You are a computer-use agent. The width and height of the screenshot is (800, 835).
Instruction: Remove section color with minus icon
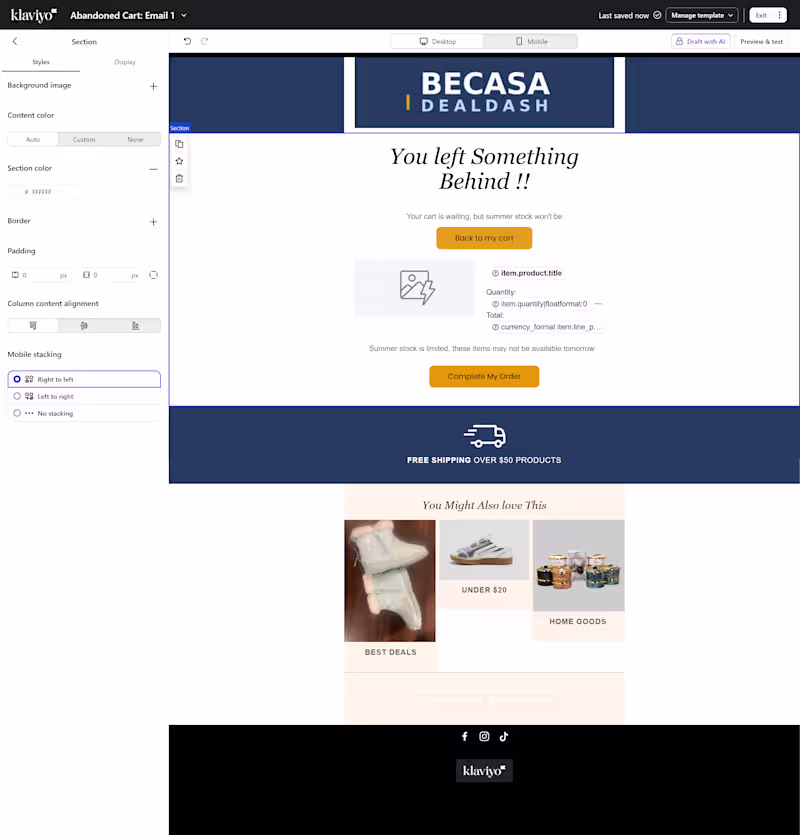coord(153,169)
